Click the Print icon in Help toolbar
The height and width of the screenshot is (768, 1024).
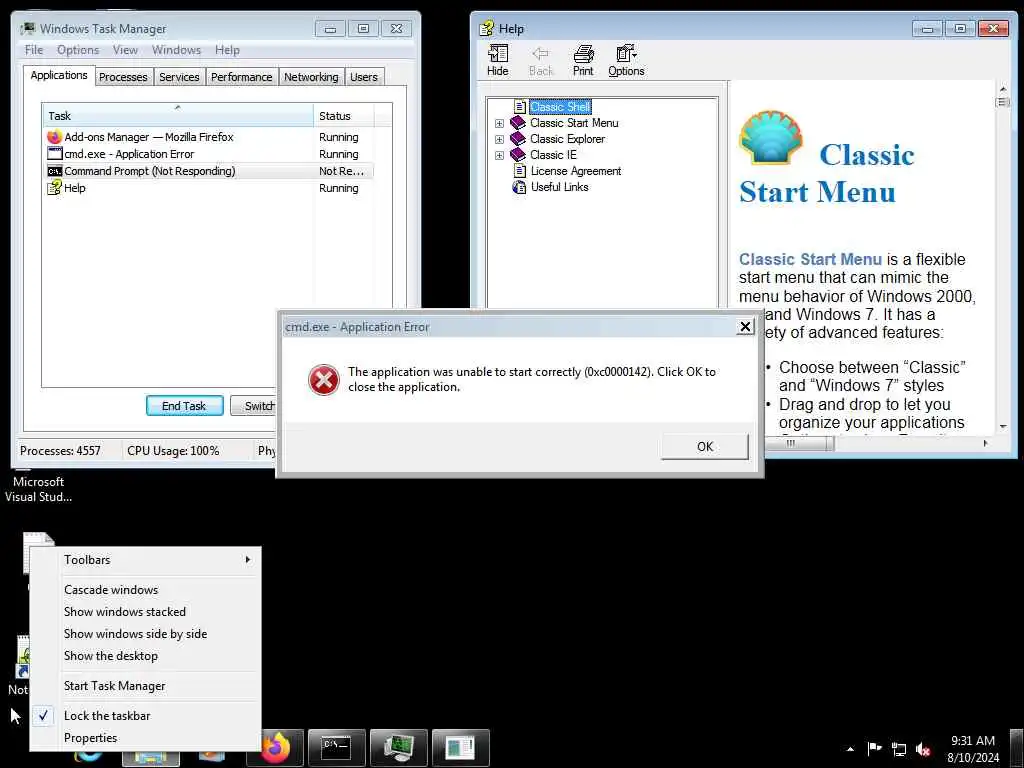tap(583, 54)
